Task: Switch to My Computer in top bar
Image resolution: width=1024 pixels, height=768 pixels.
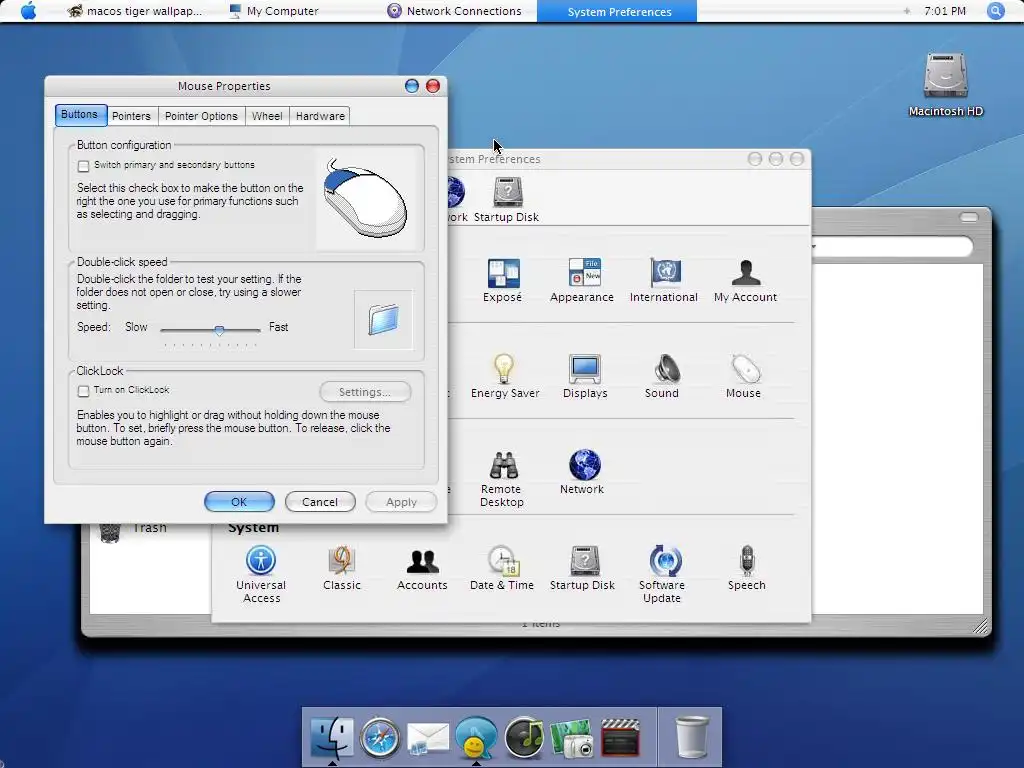Action: pyautogui.click(x=274, y=11)
